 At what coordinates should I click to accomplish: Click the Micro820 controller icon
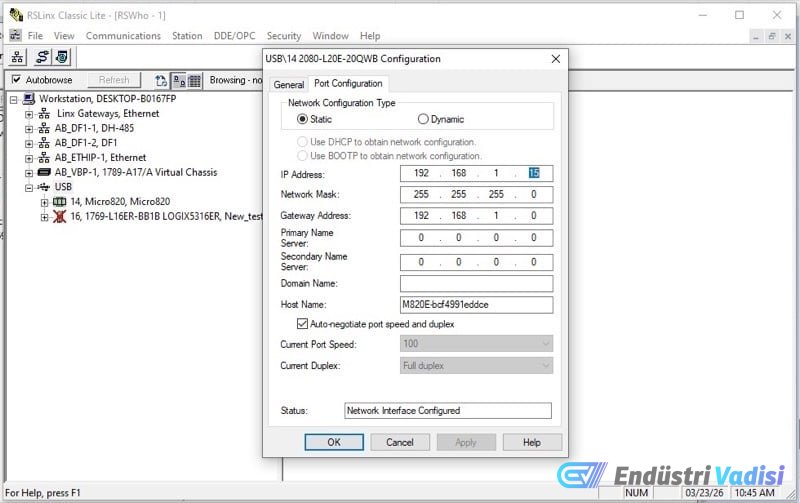pyautogui.click(x=60, y=202)
